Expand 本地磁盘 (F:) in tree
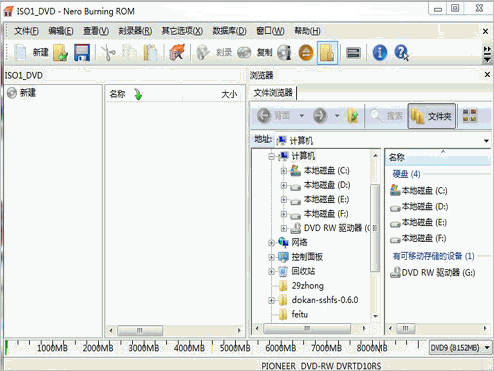 coord(284,214)
